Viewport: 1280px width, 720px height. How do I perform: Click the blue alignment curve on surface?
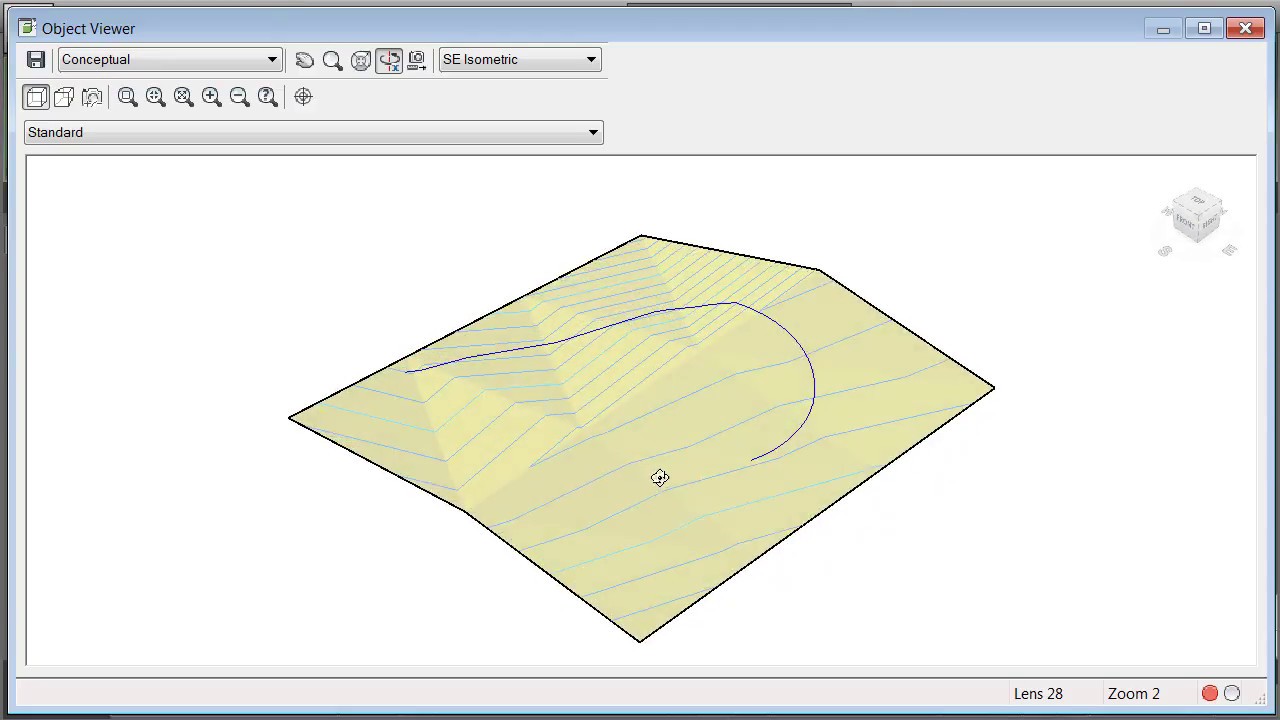click(813, 385)
